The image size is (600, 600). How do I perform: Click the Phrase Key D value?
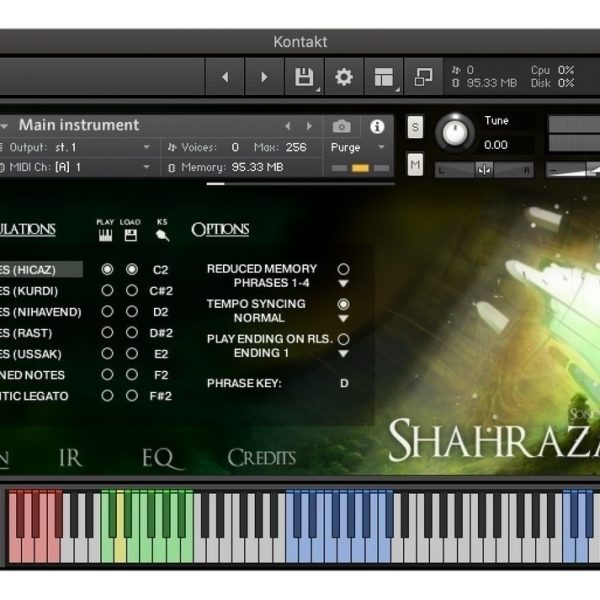(x=344, y=383)
